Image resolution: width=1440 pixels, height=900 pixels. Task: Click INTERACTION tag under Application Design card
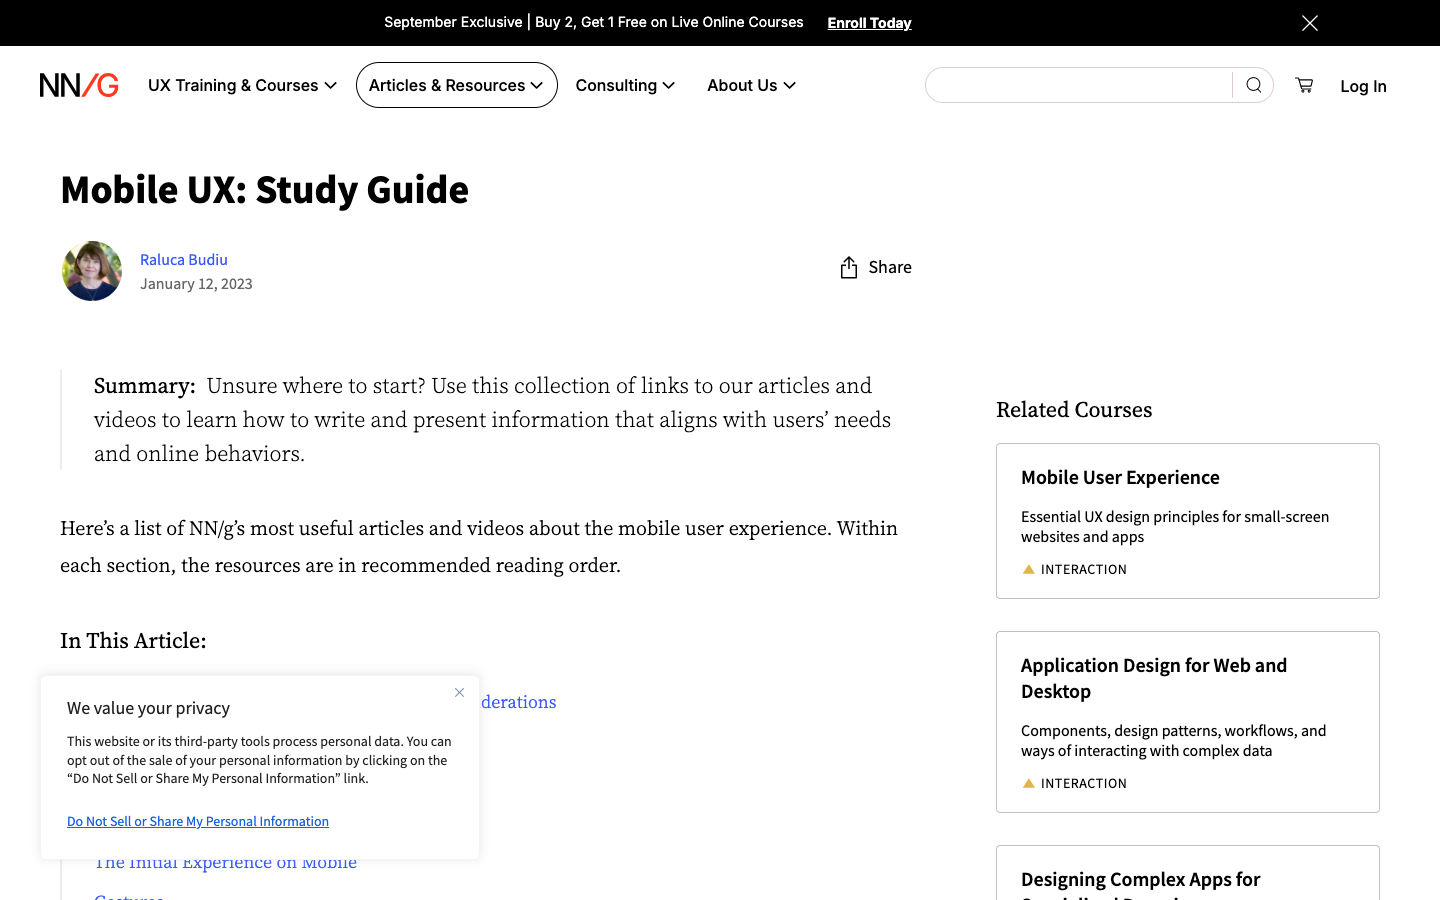(x=1075, y=783)
